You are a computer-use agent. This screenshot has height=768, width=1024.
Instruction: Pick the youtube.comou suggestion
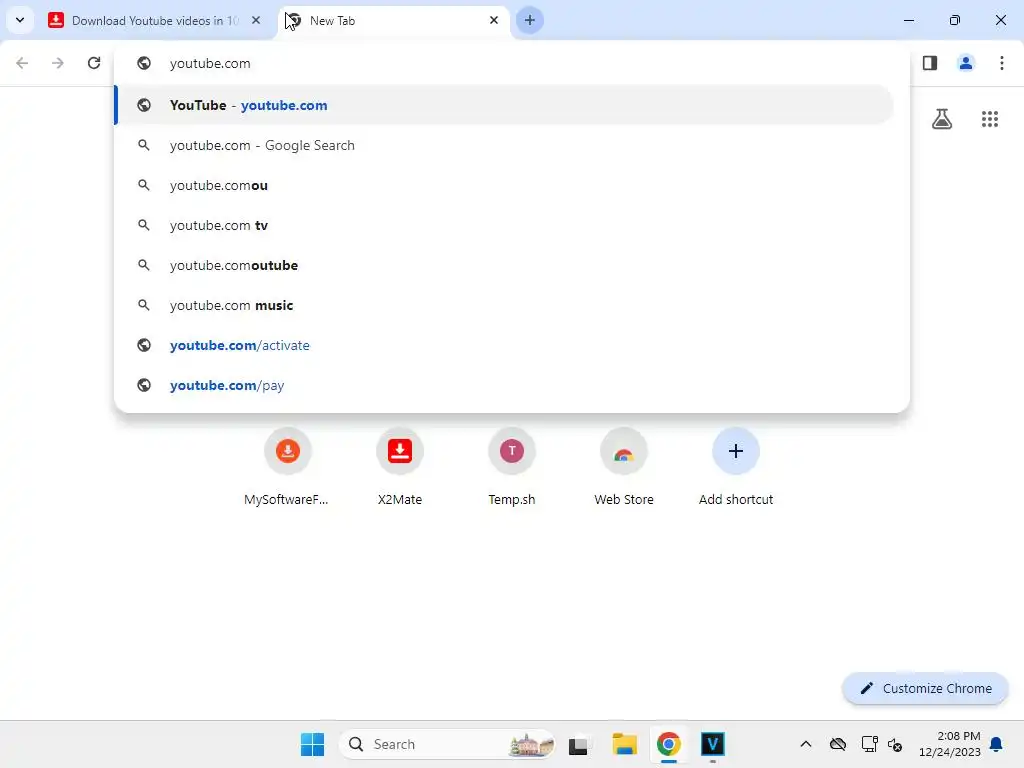pyautogui.click(x=504, y=185)
